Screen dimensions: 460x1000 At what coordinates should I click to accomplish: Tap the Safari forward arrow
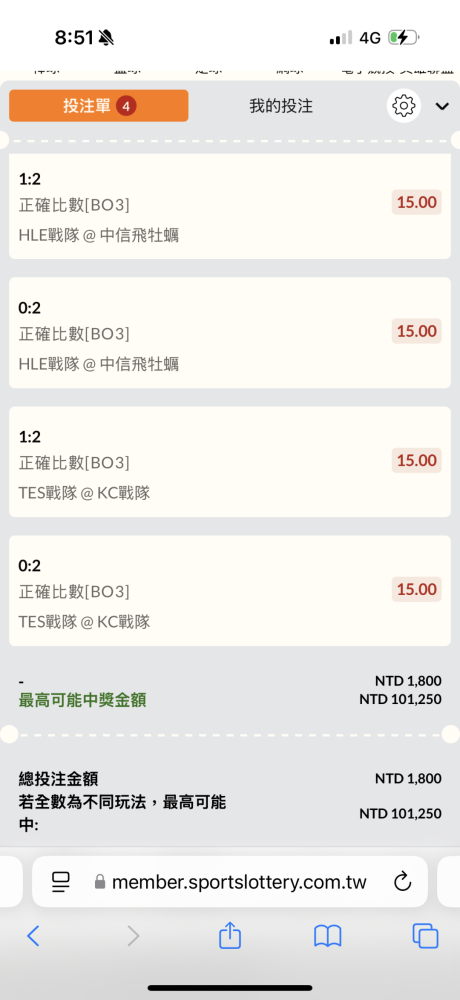(133, 936)
